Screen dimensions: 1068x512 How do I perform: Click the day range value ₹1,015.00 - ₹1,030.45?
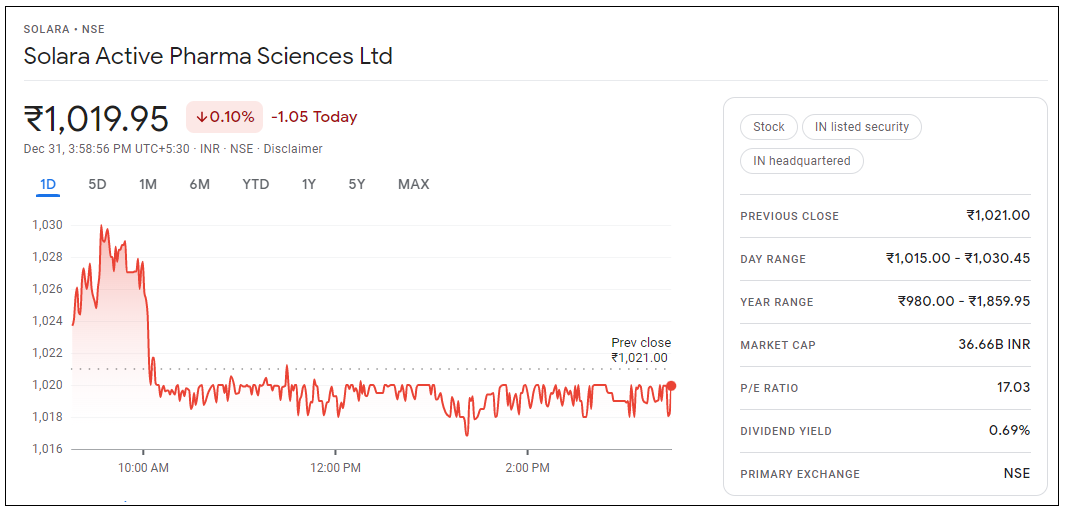point(958,258)
